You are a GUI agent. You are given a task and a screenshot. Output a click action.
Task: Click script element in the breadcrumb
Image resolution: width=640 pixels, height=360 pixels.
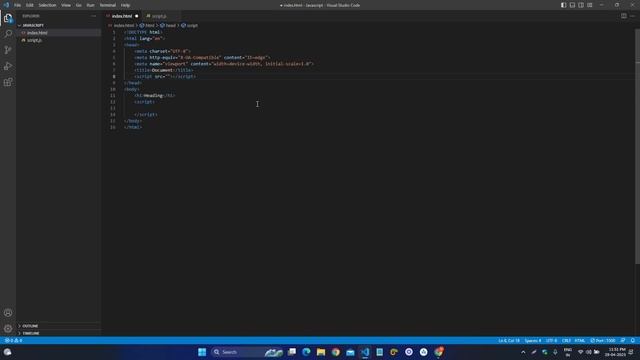click(x=189, y=25)
